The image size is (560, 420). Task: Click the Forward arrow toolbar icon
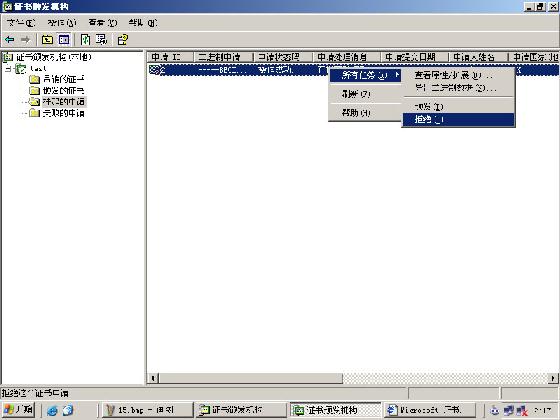click(x=25, y=40)
